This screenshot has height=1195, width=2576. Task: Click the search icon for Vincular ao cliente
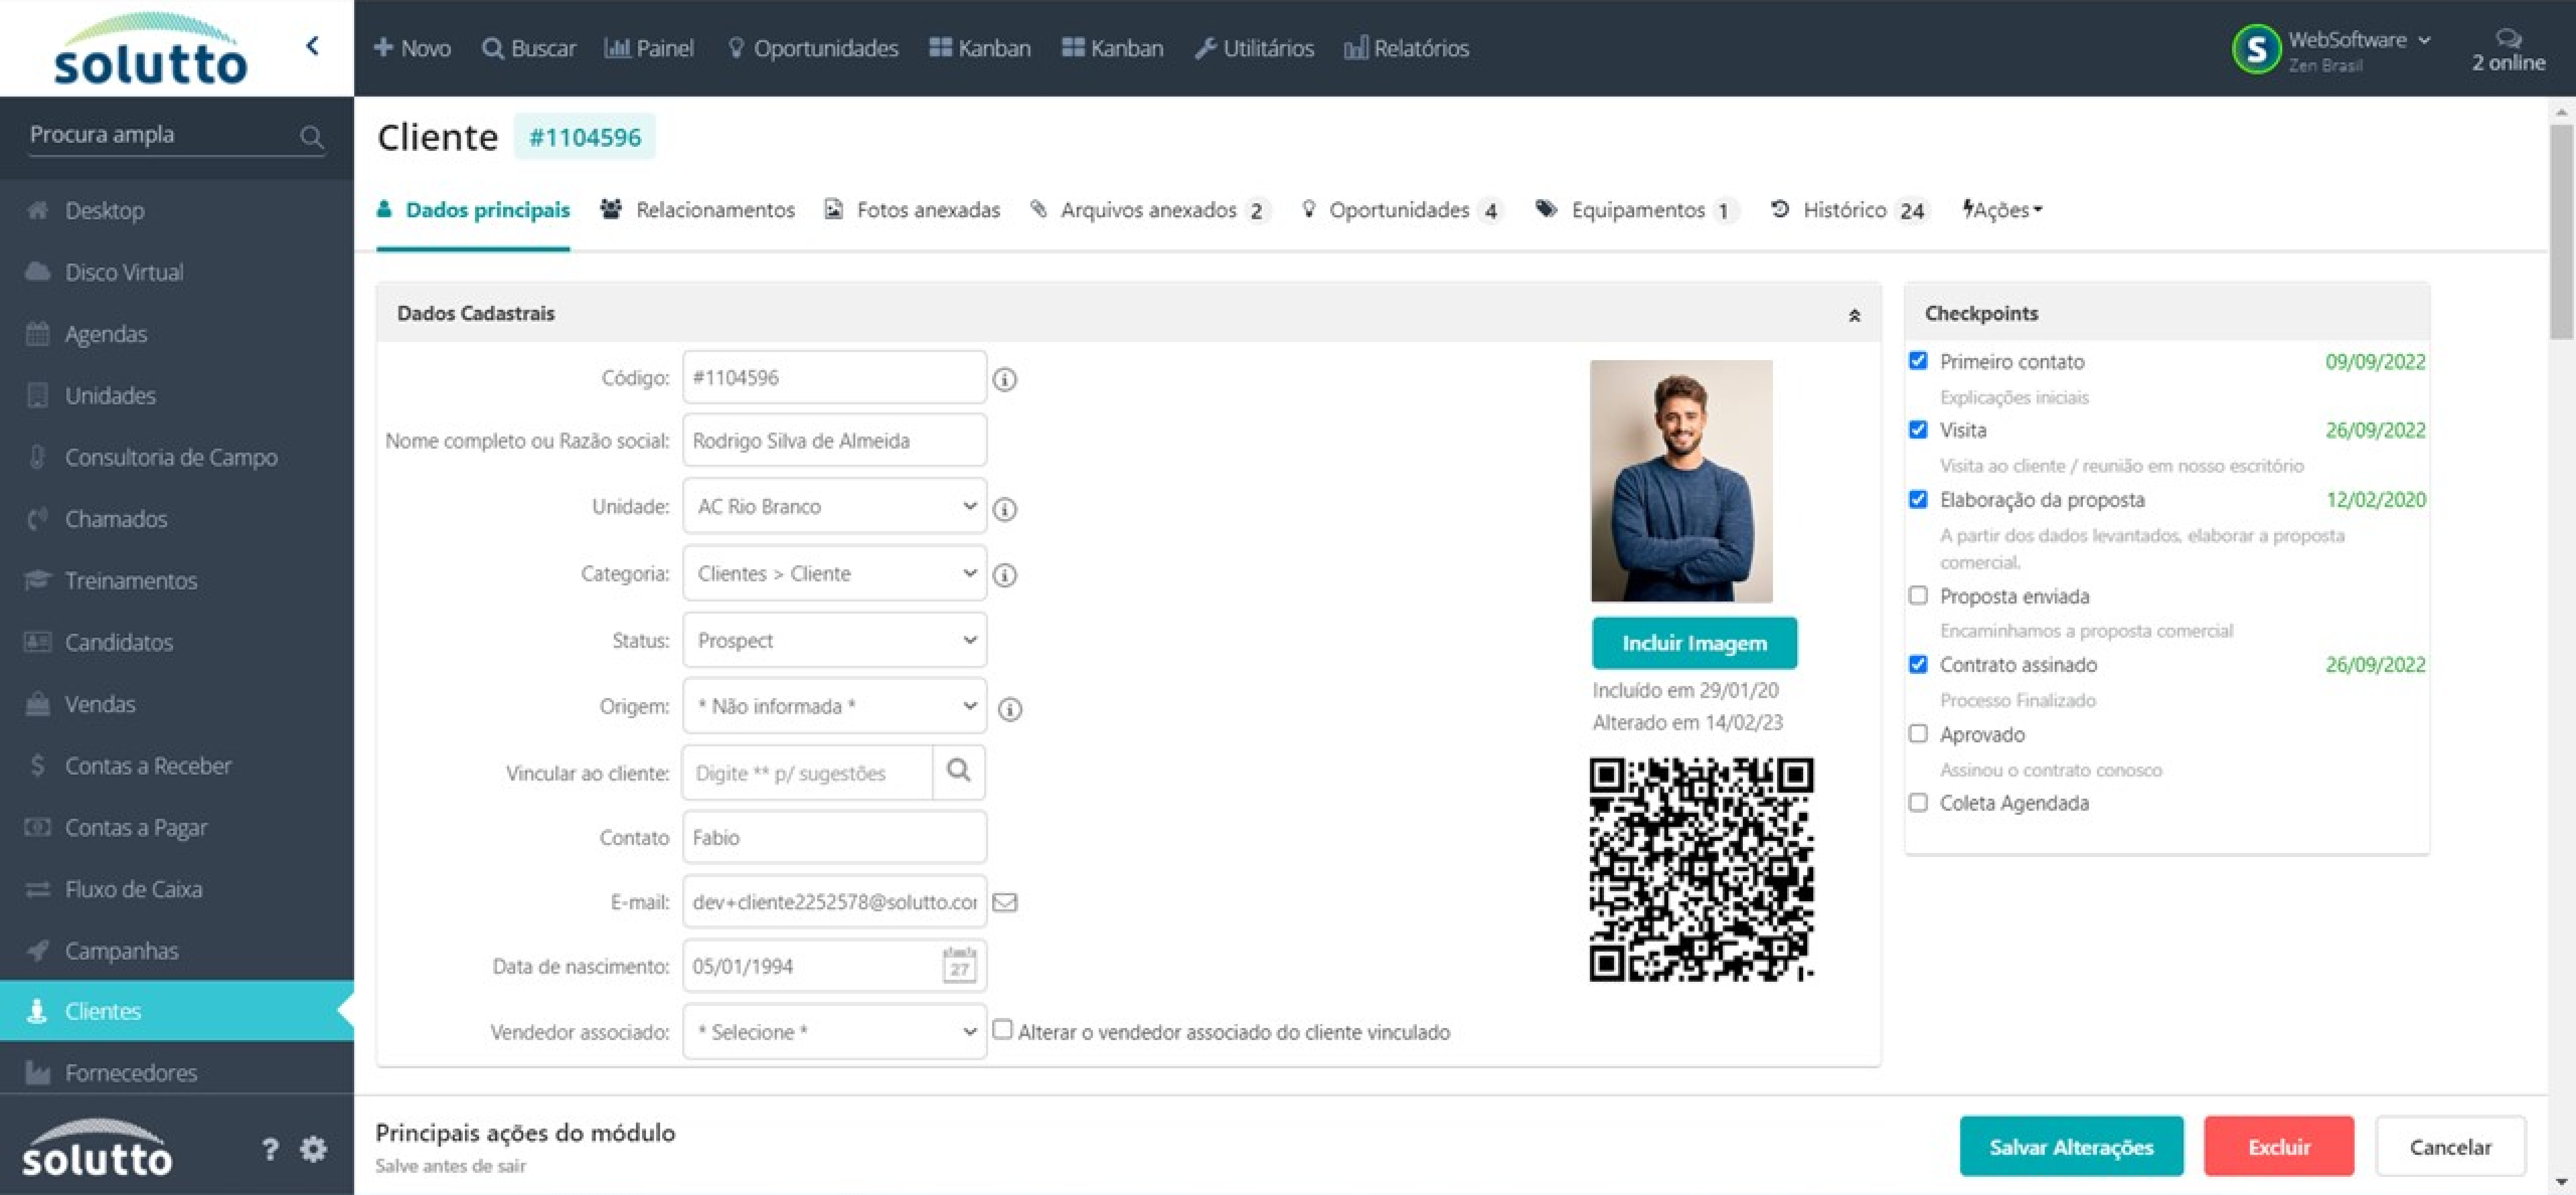958,771
